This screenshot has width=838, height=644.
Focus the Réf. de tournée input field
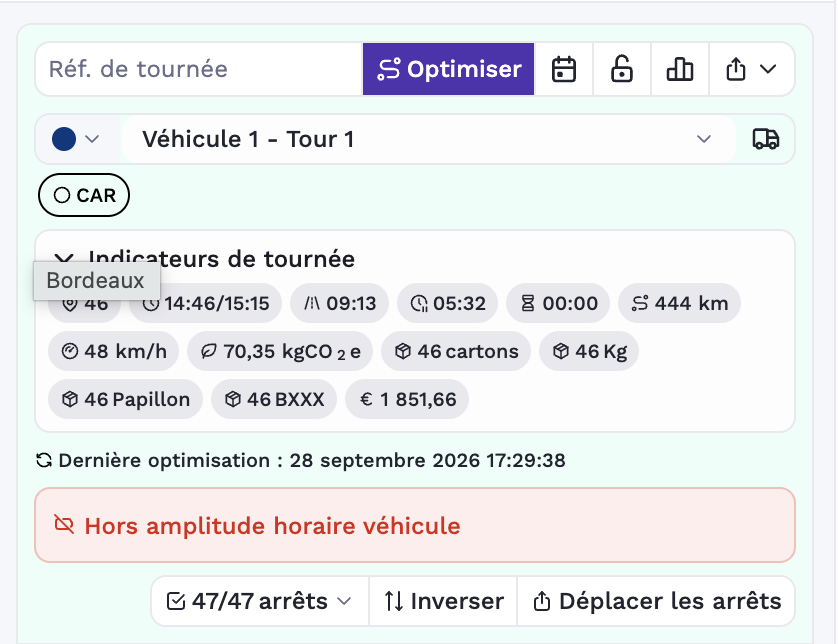tap(199, 69)
